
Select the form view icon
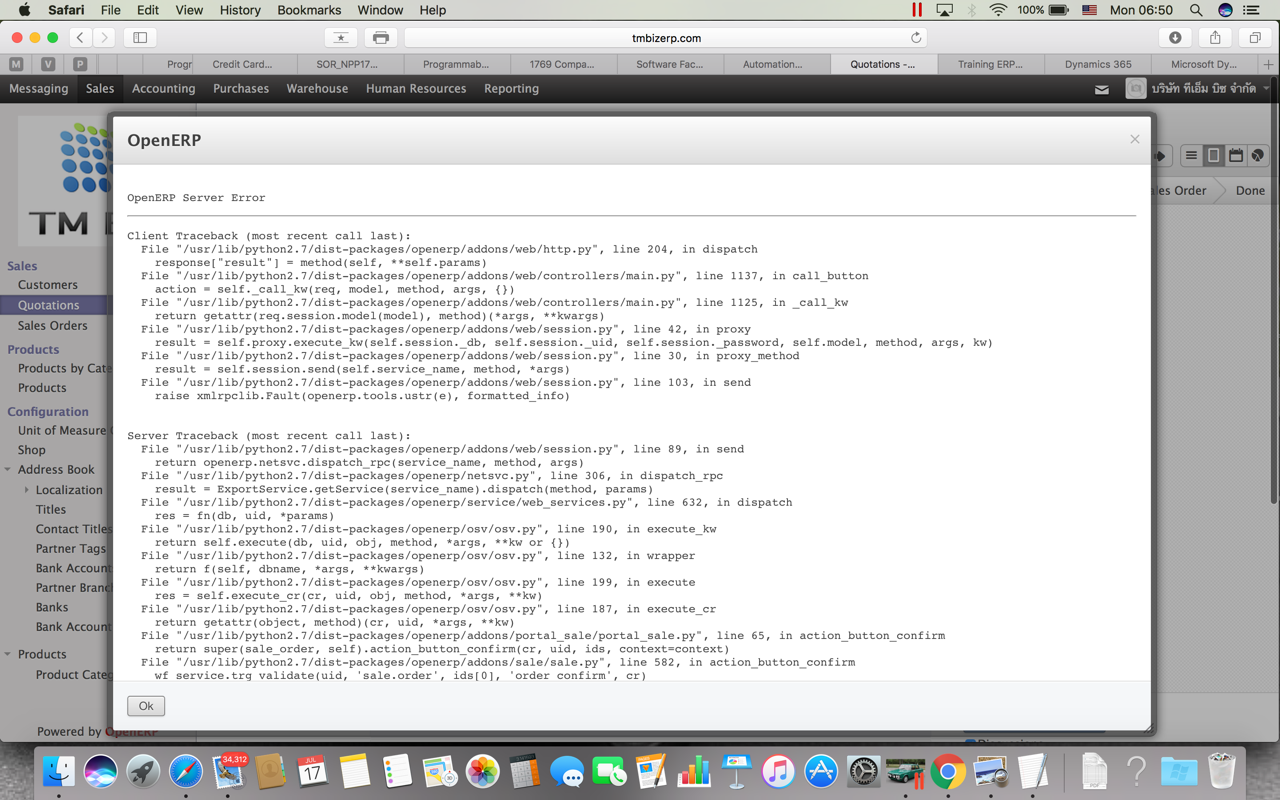[x=1213, y=155]
